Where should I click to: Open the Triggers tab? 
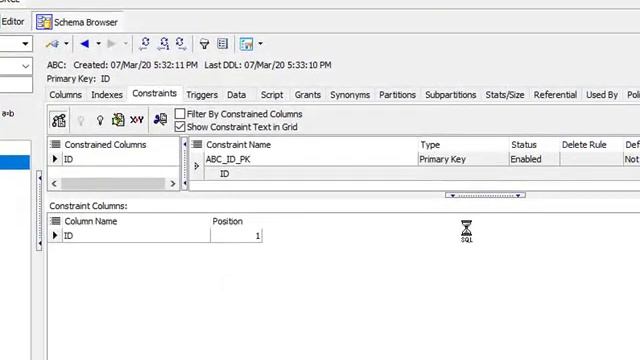(x=202, y=95)
